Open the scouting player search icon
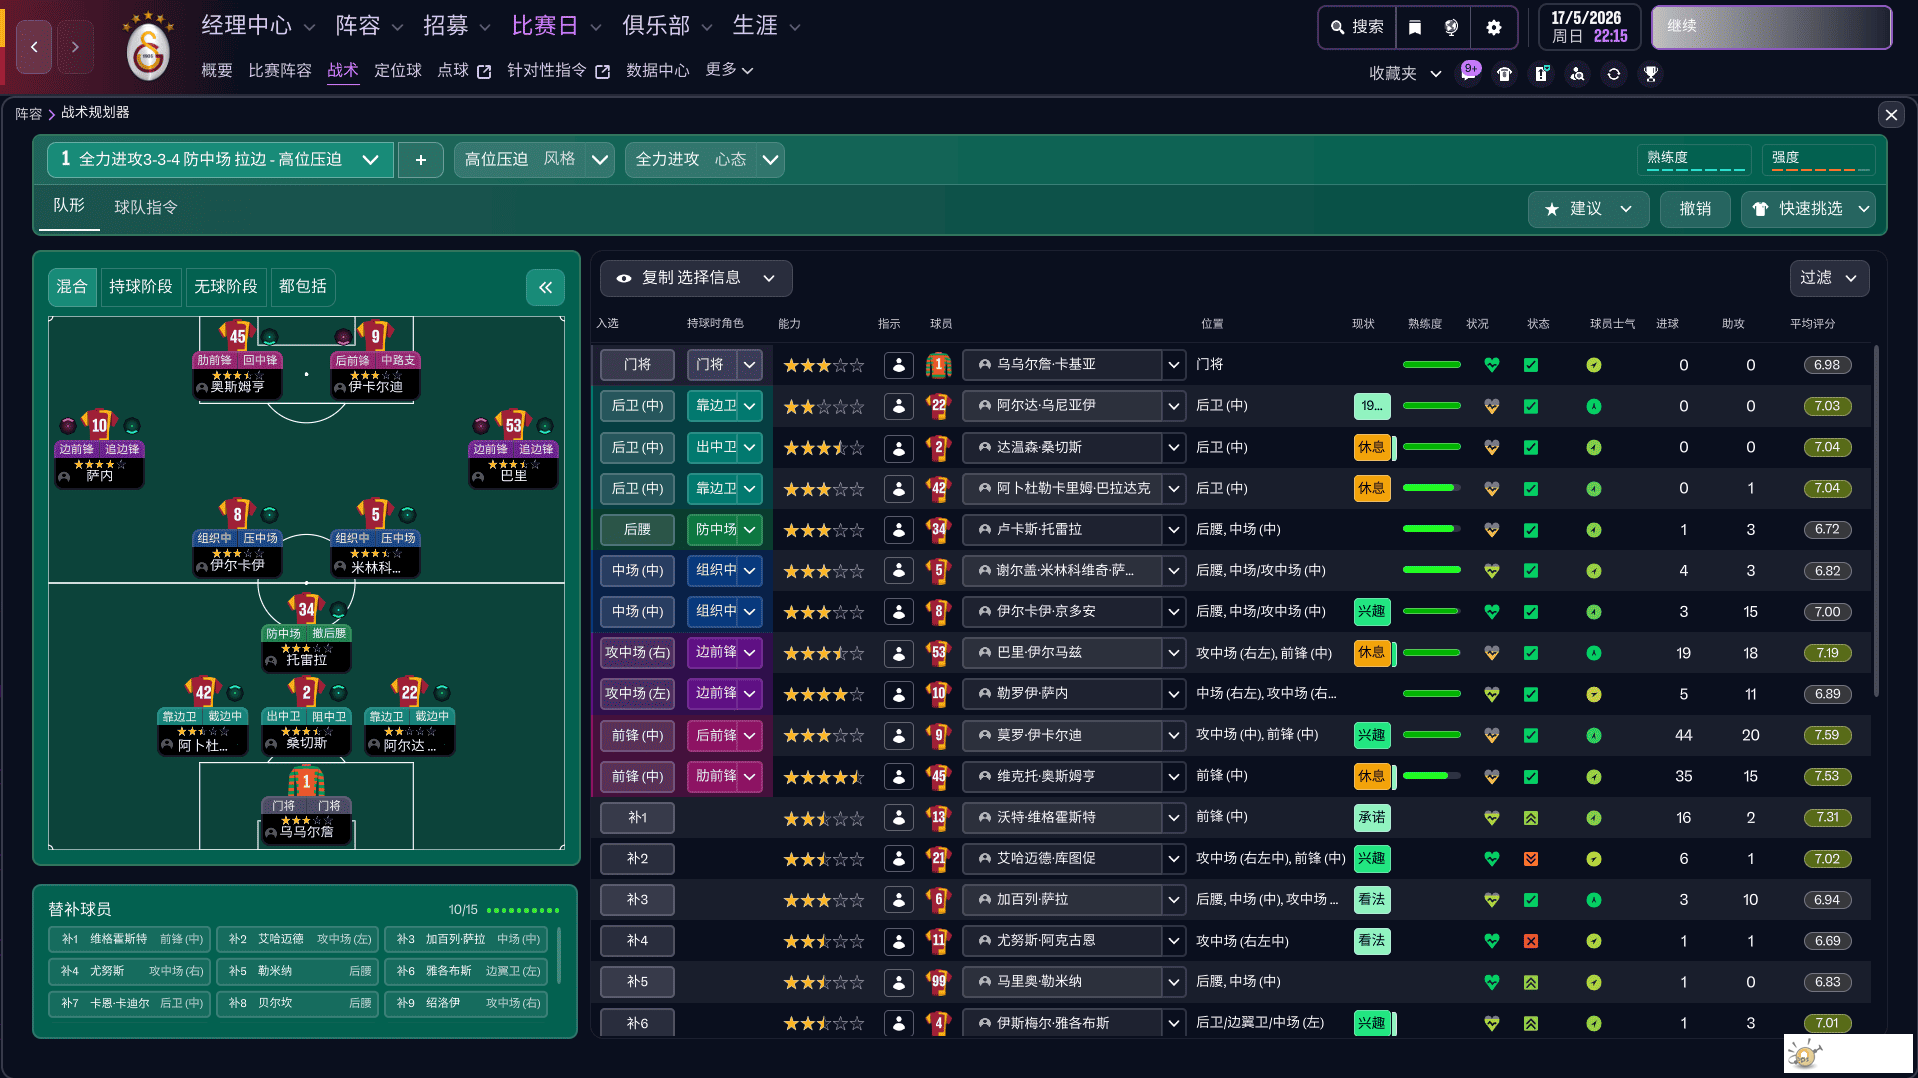This screenshot has width=1918, height=1078. pyautogui.click(x=1577, y=73)
